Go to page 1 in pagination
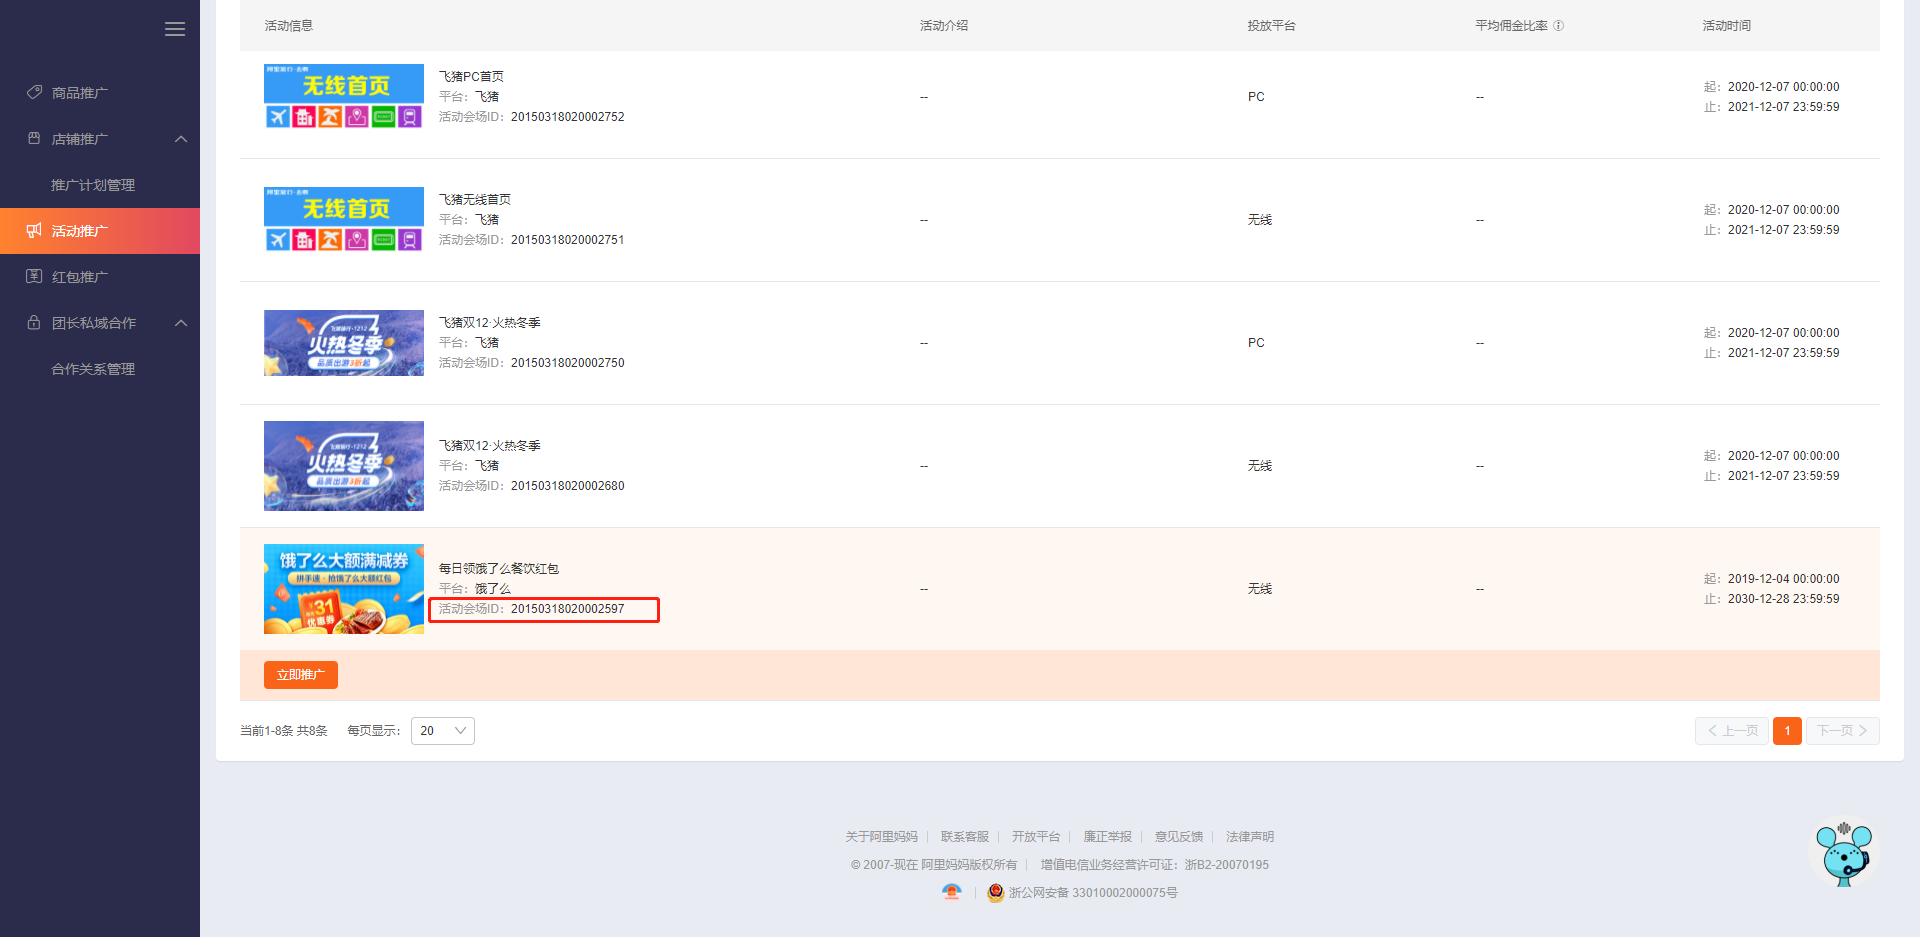Screen dimensions: 1920x937 tap(1787, 731)
